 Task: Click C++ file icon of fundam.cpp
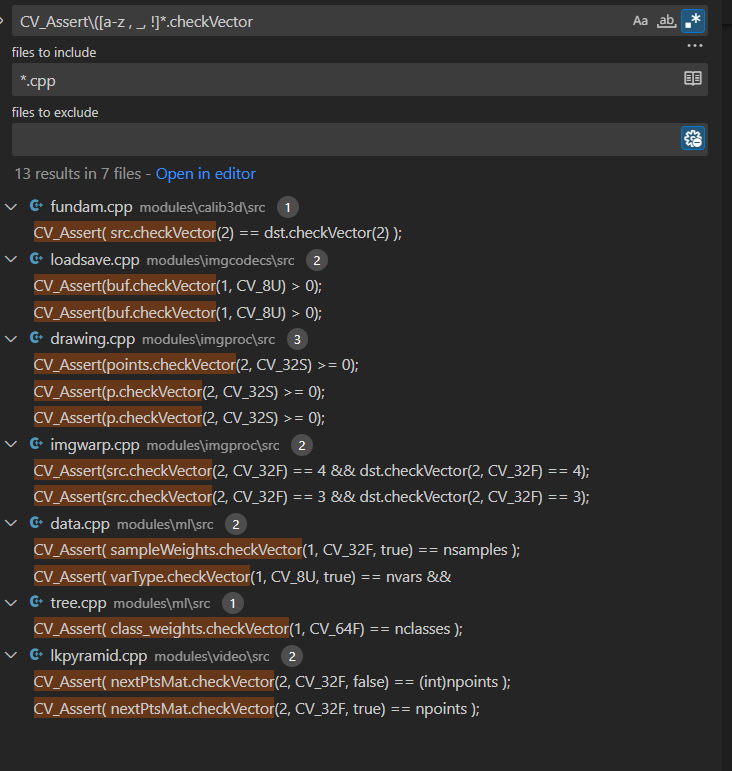click(x=36, y=206)
